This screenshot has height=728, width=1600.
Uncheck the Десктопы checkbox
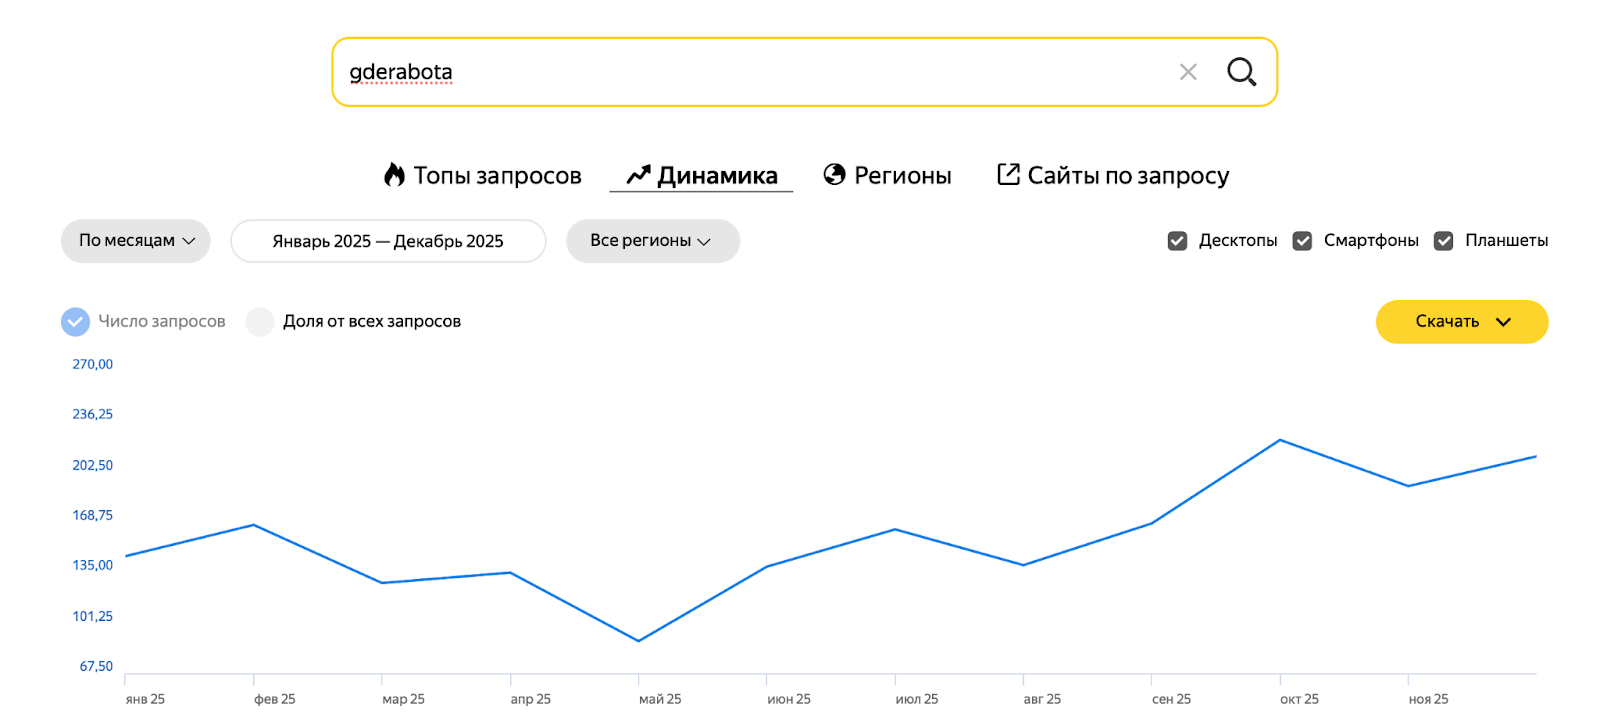pos(1178,241)
